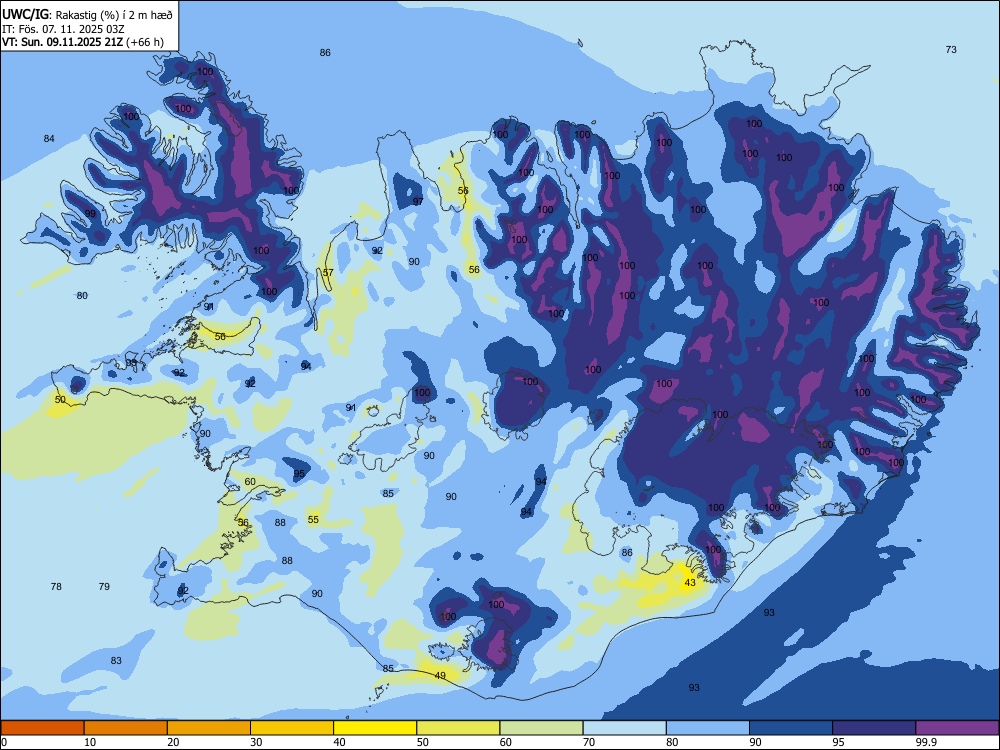Click the value 84 off the Westfjords
1000x750 pixels.
click(x=49, y=138)
